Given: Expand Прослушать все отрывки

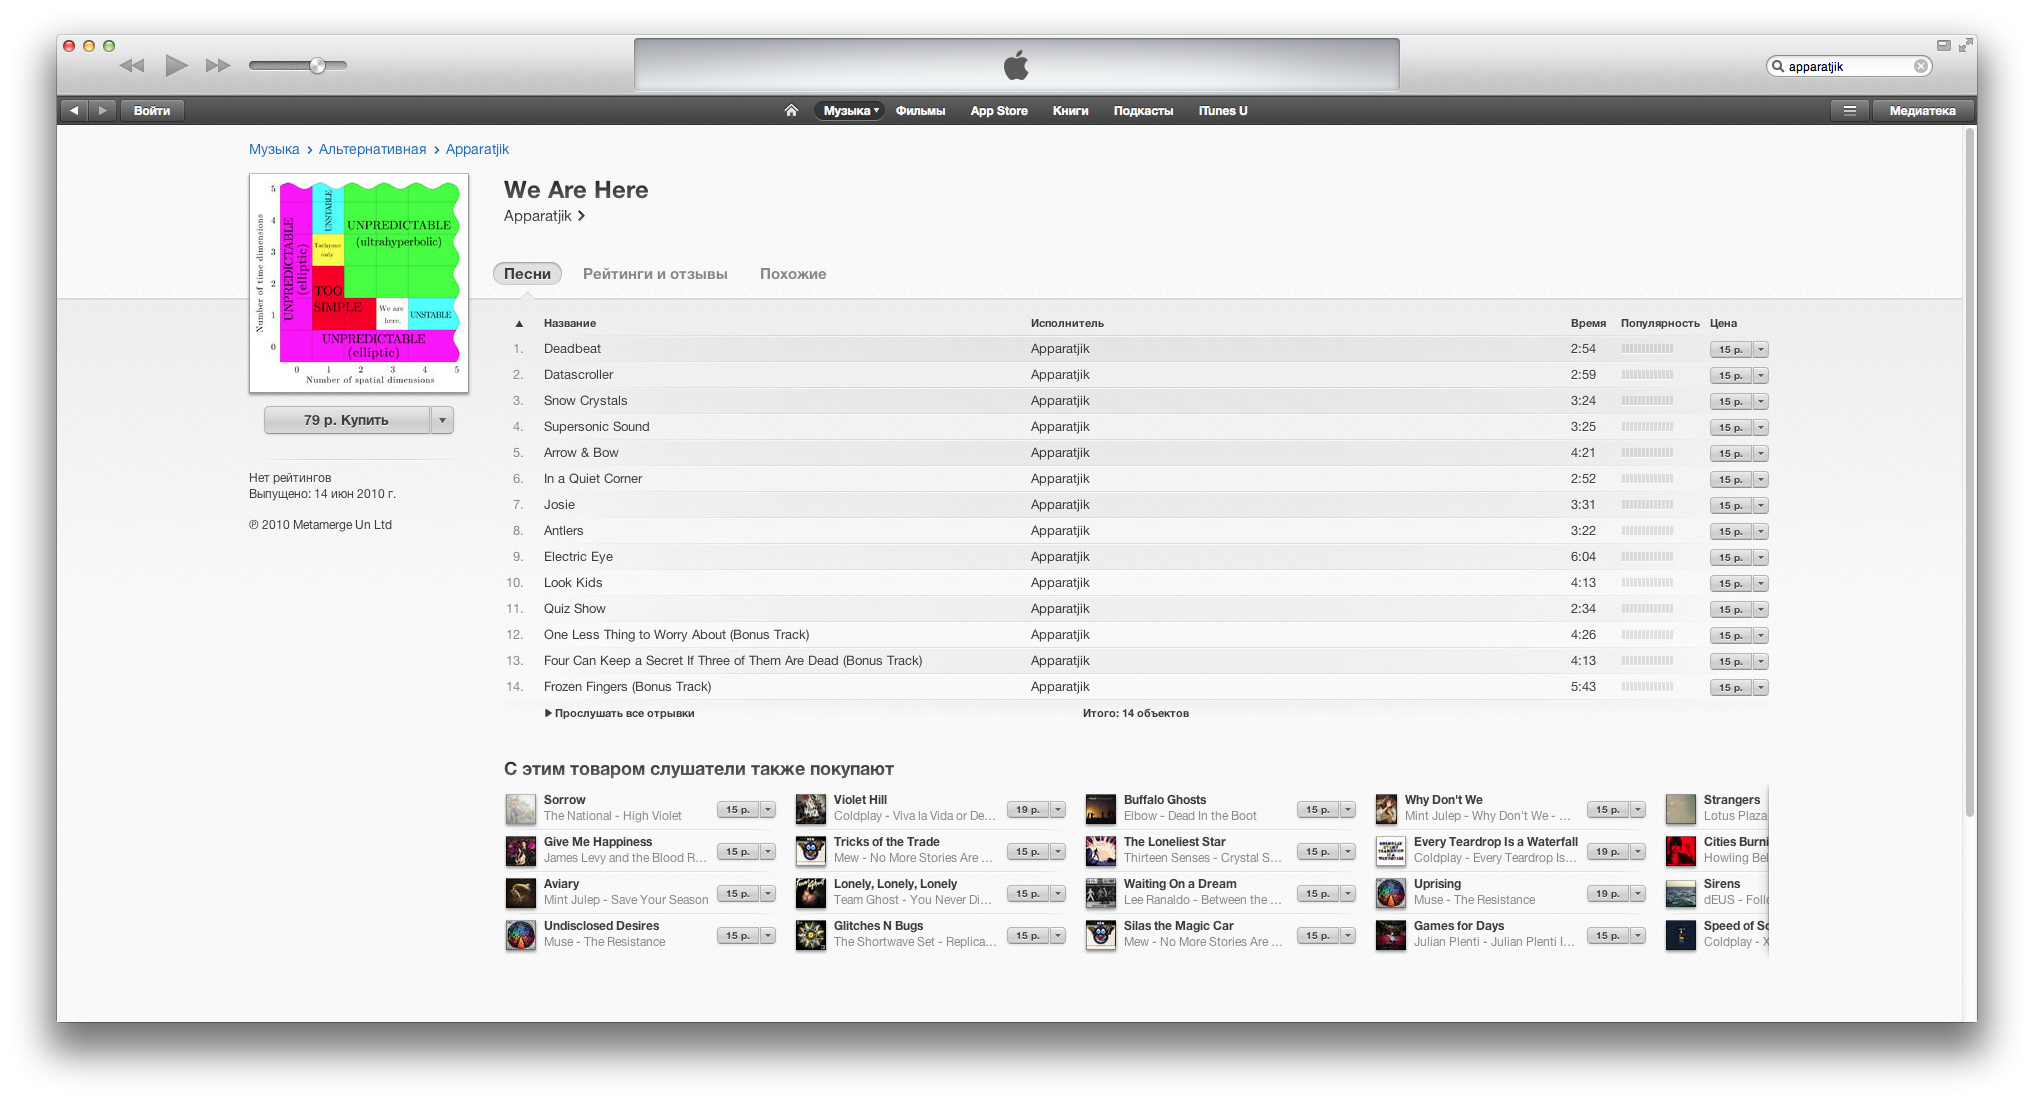Looking at the screenshot, I should [619, 713].
